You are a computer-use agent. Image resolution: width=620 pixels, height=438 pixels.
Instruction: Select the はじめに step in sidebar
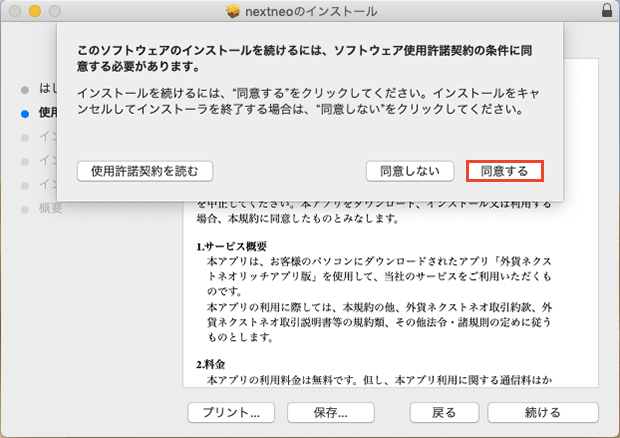point(46,89)
